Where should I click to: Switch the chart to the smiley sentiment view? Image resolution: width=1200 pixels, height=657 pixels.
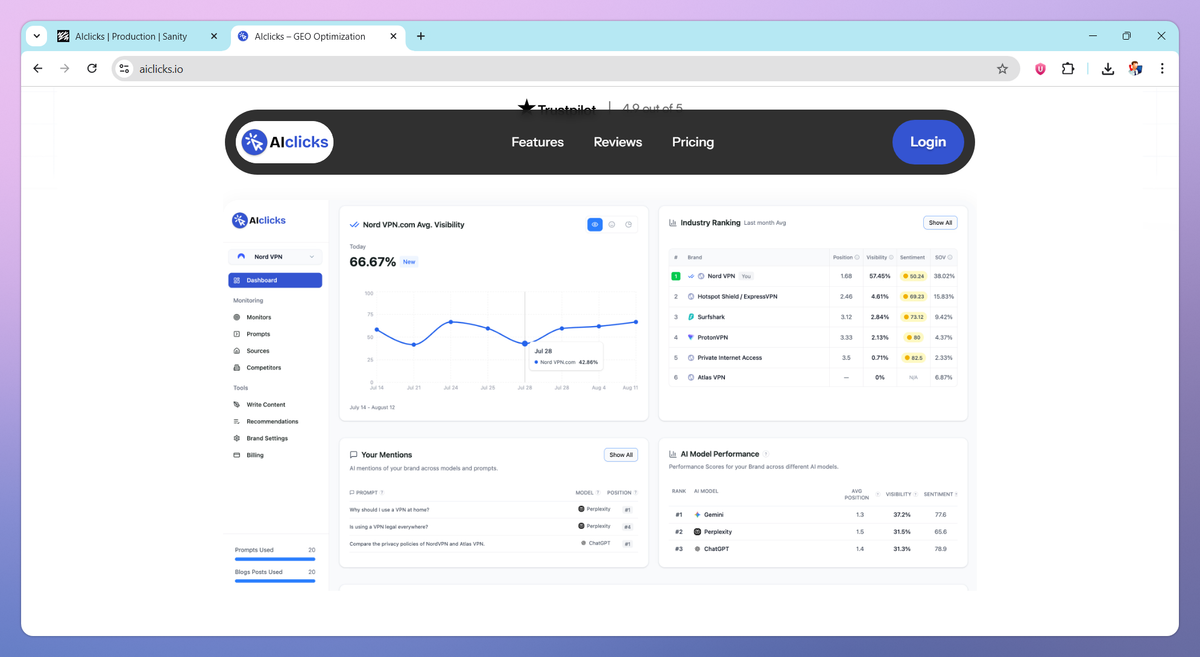click(612, 225)
